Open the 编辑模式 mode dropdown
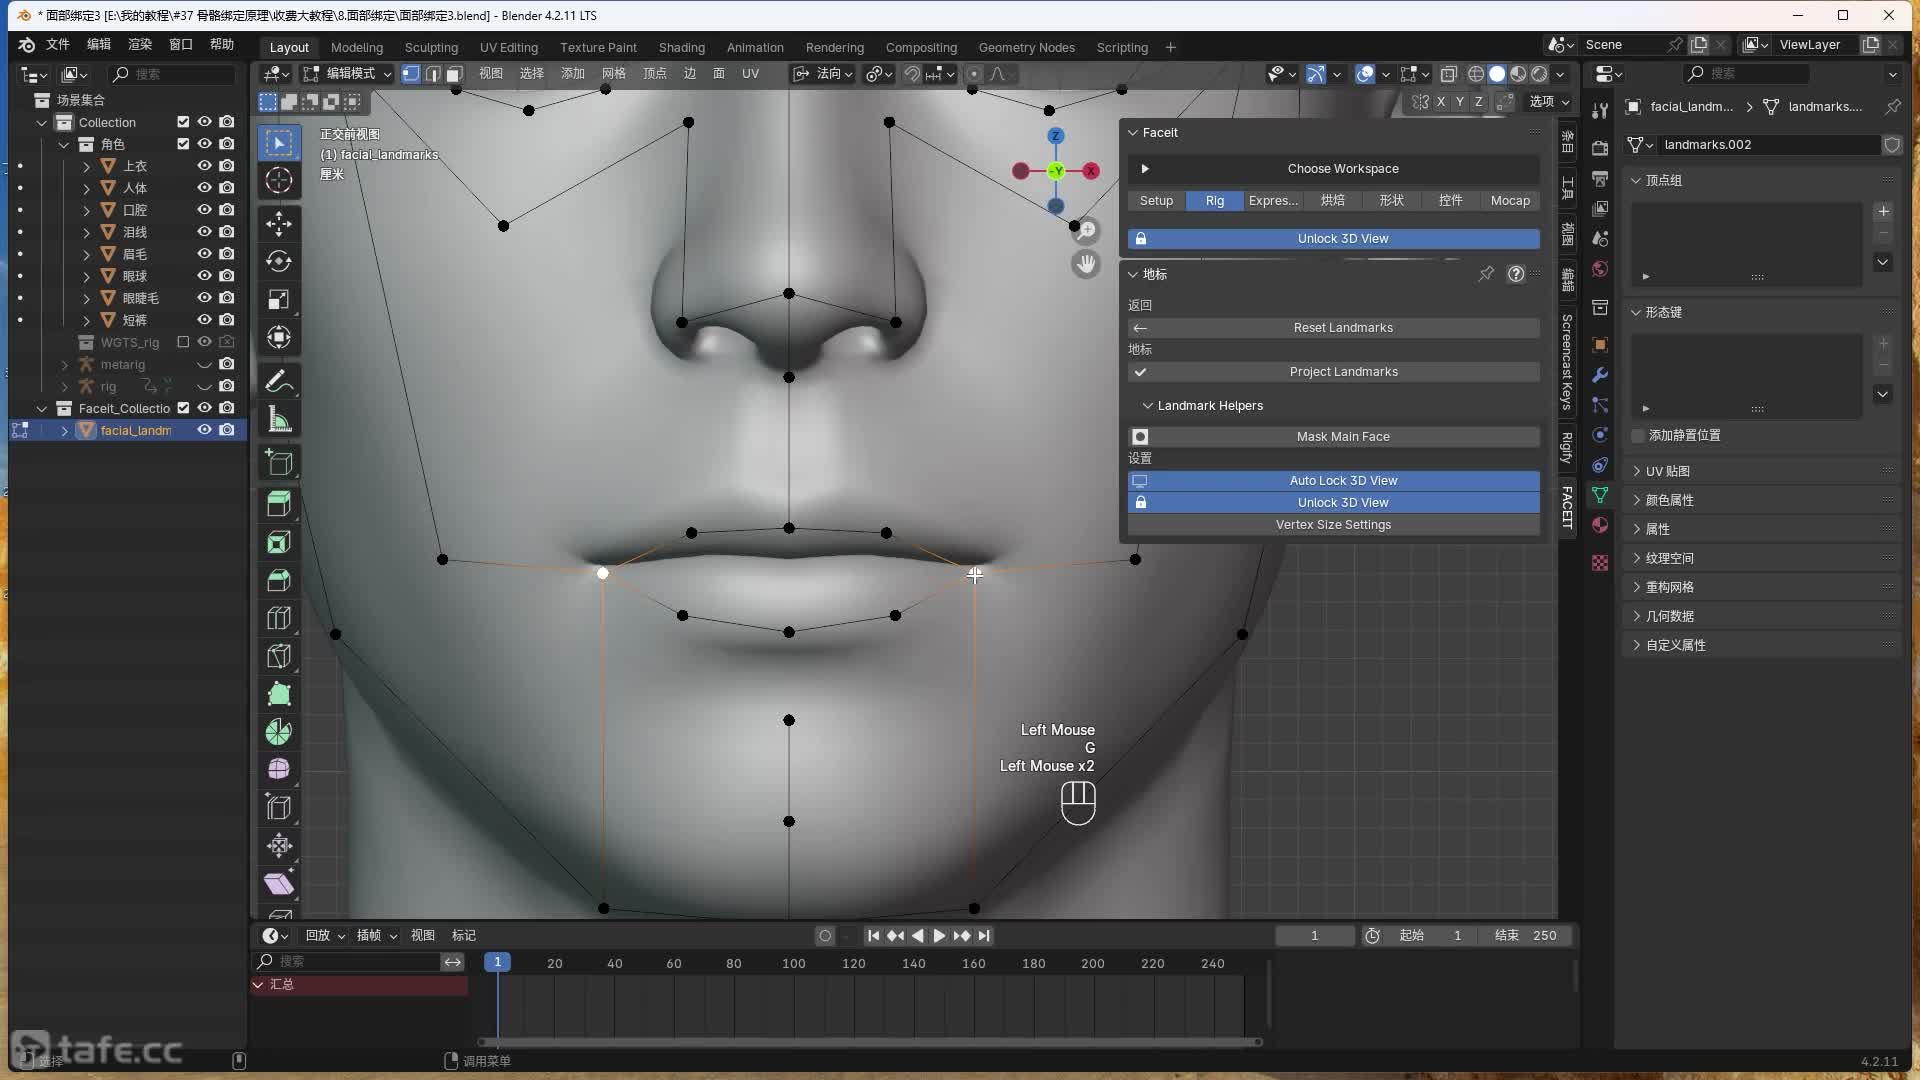Screen dimensions: 1920x1080 [348, 74]
